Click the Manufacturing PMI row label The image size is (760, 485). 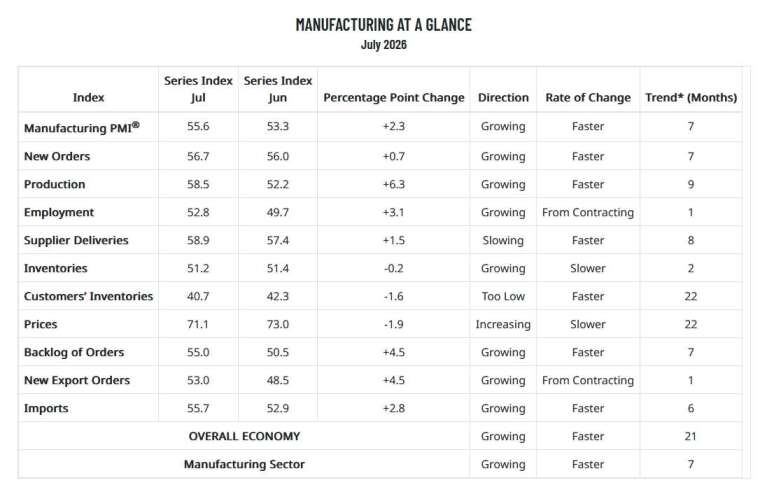81,127
